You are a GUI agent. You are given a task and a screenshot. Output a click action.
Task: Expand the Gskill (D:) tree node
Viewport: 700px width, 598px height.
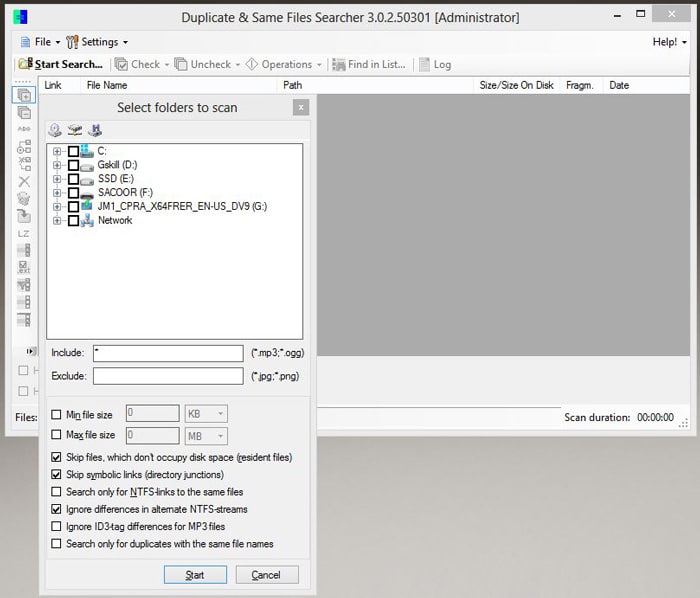pos(57,165)
